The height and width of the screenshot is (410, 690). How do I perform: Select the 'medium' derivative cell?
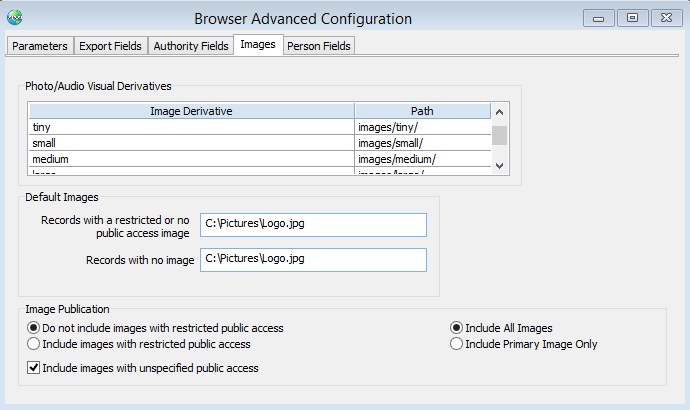(191, 159)
